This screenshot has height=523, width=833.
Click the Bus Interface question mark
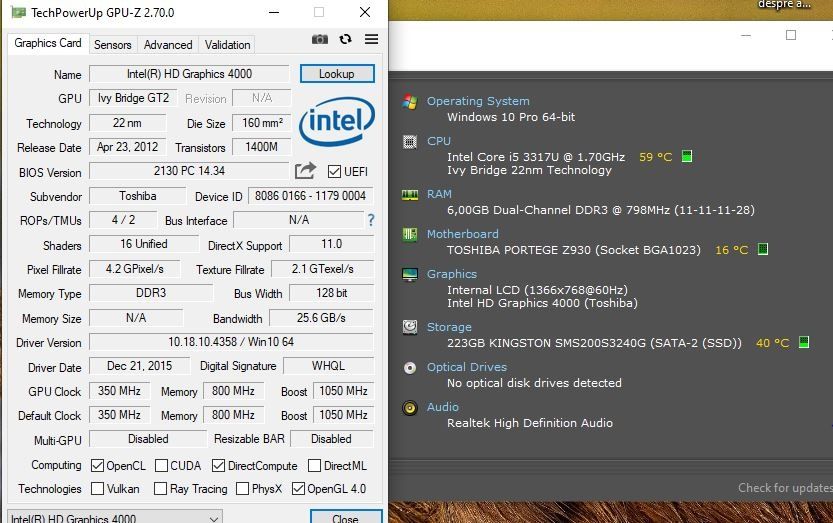(371, 220)
